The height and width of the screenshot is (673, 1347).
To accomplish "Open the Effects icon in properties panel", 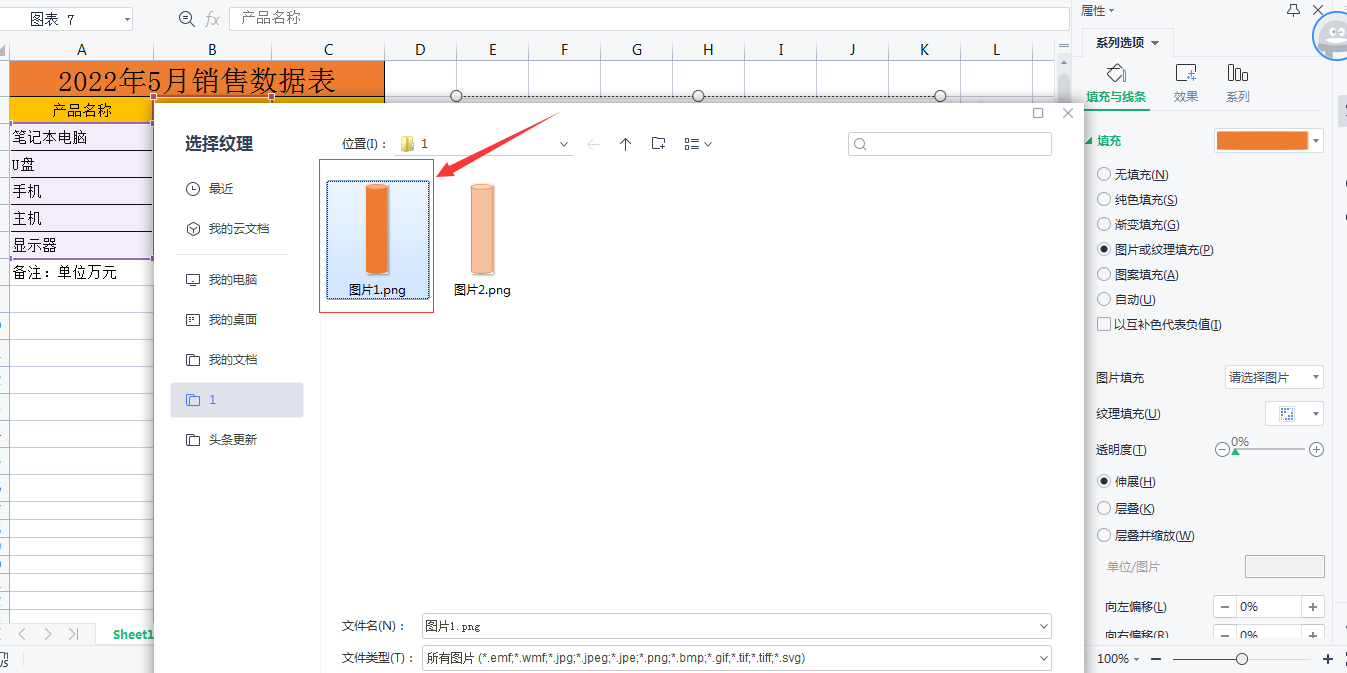I will (1186, 73).
